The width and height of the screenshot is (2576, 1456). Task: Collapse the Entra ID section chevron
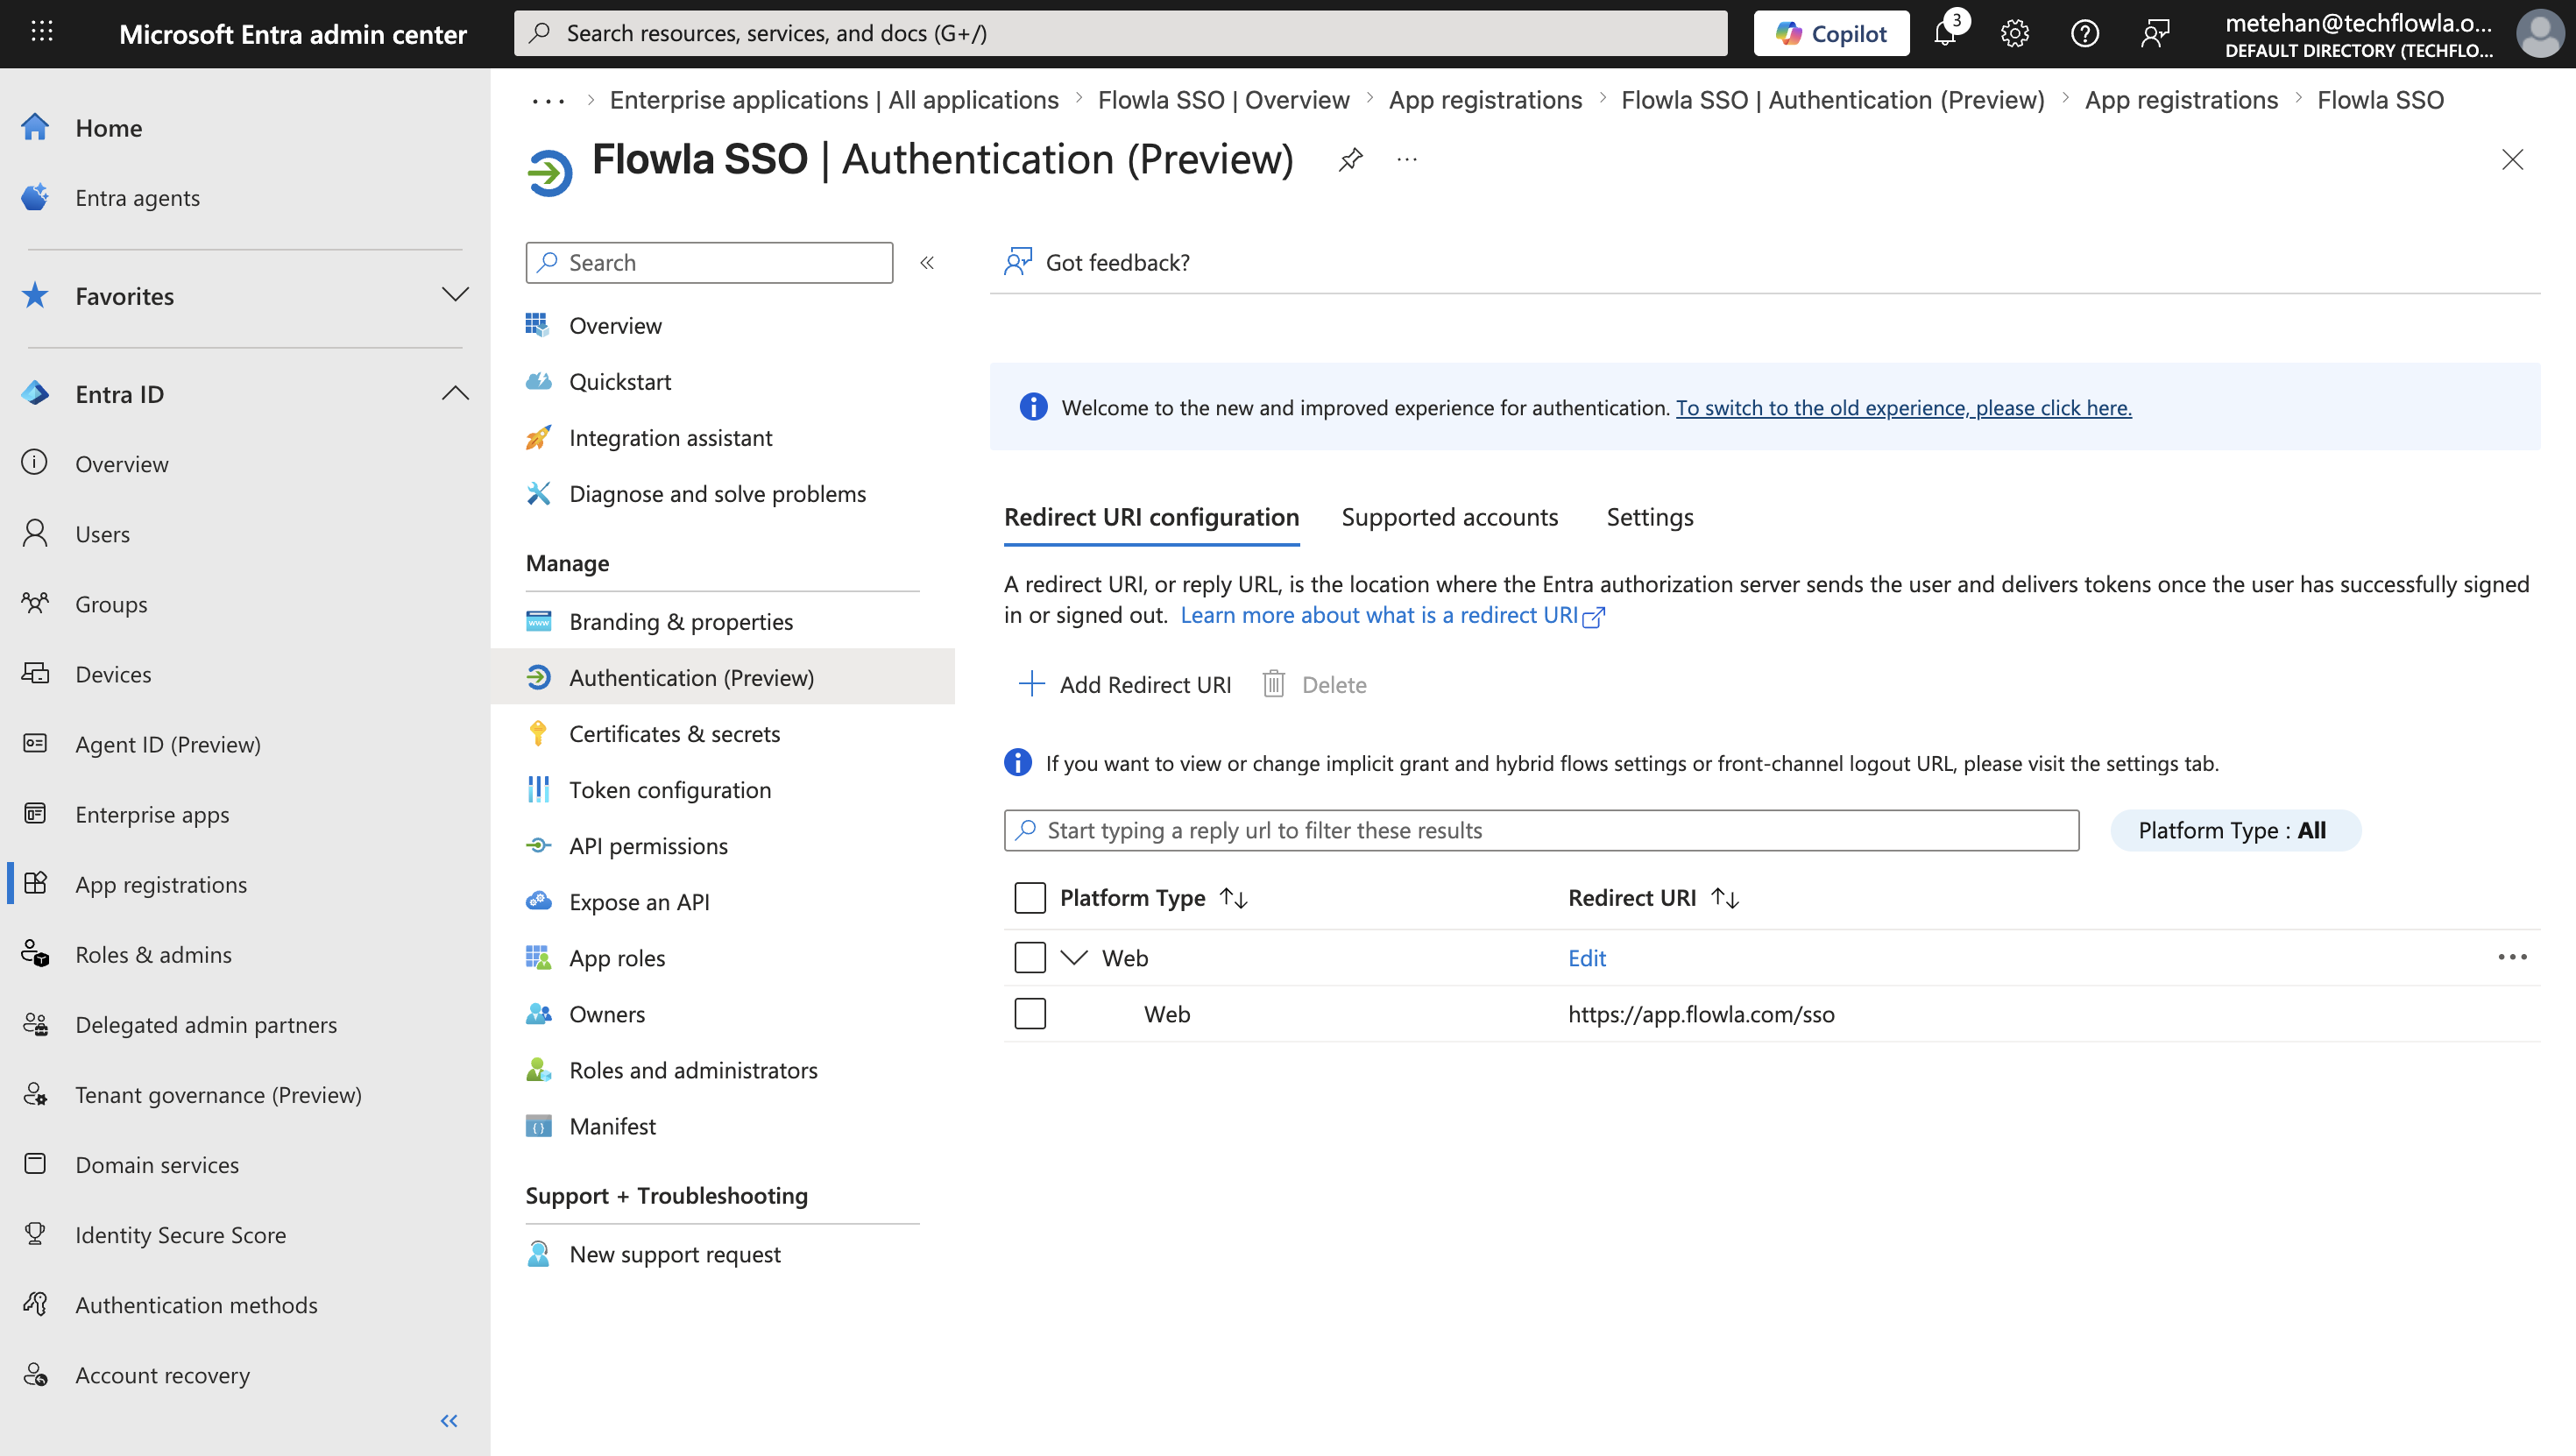click(455, 393)
